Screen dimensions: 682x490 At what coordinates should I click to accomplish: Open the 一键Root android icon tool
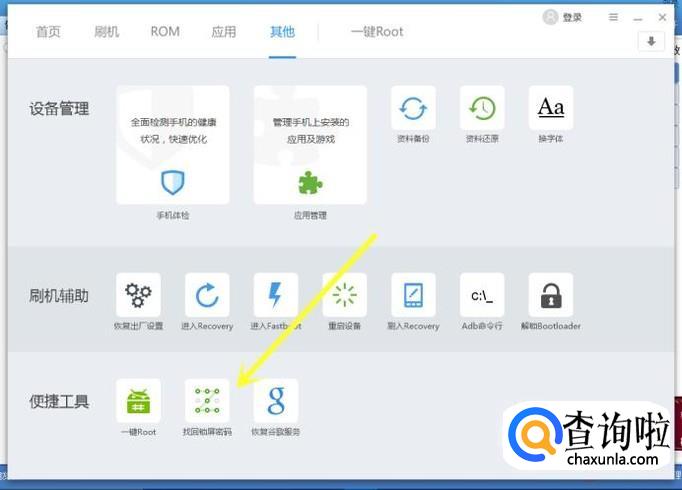[x=138, y=401]
